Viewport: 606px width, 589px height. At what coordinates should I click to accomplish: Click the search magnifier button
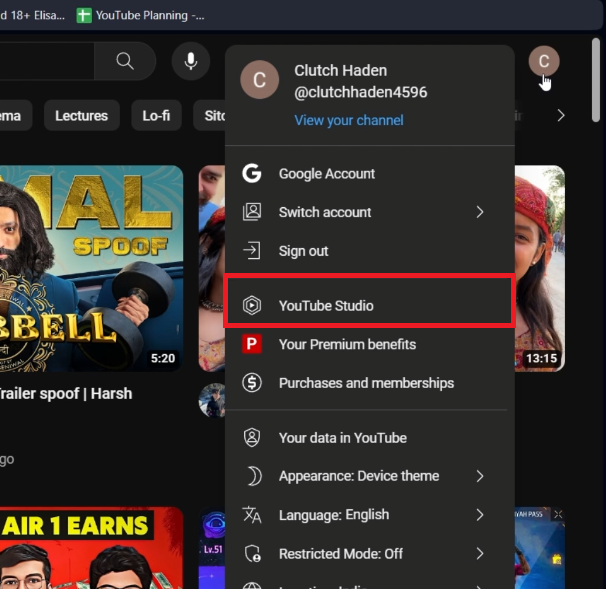(125, 61)
